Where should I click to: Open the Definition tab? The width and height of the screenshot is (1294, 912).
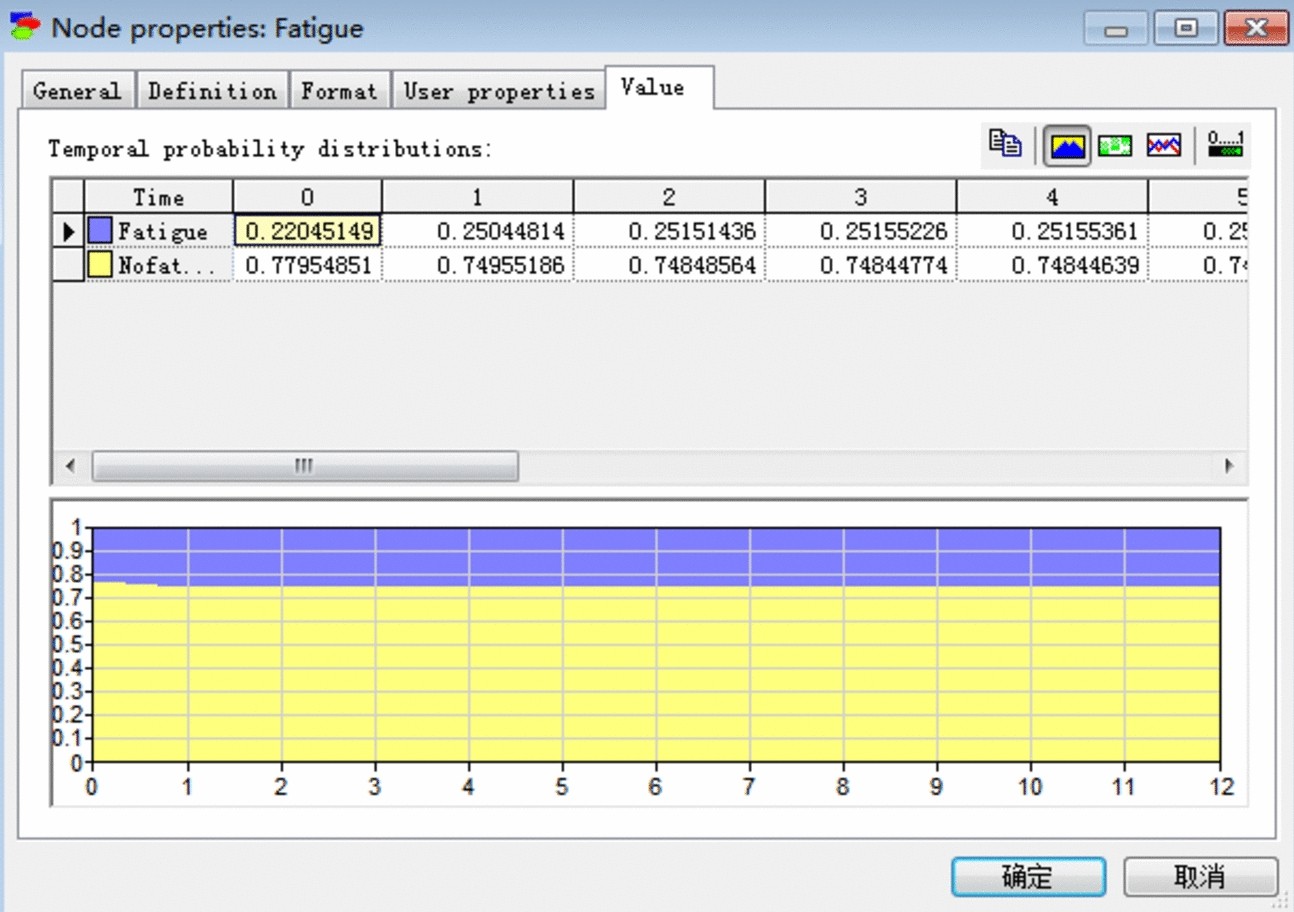click(212, 91)
